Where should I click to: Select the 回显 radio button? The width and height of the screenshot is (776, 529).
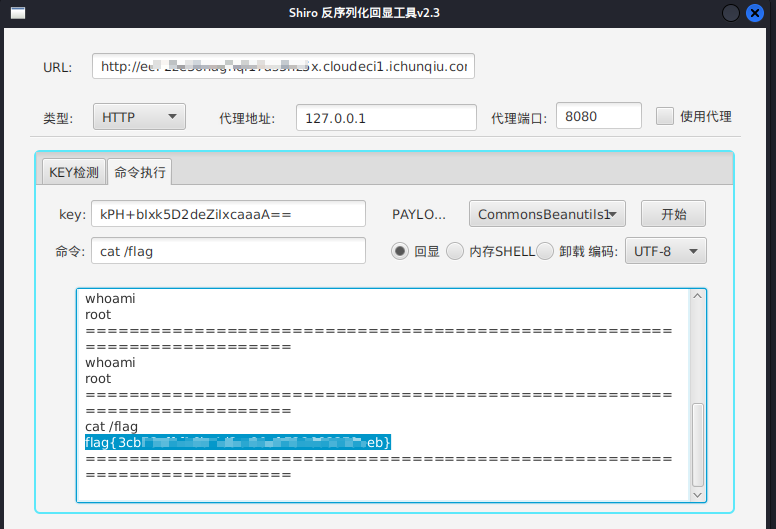coord(400,251)
